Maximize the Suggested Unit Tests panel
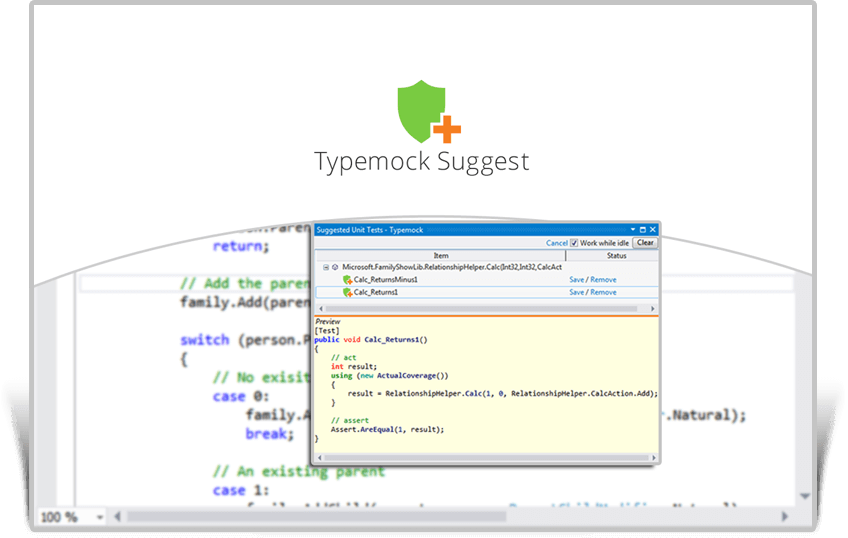Screen dimensions: 848x538 point(642,229)
